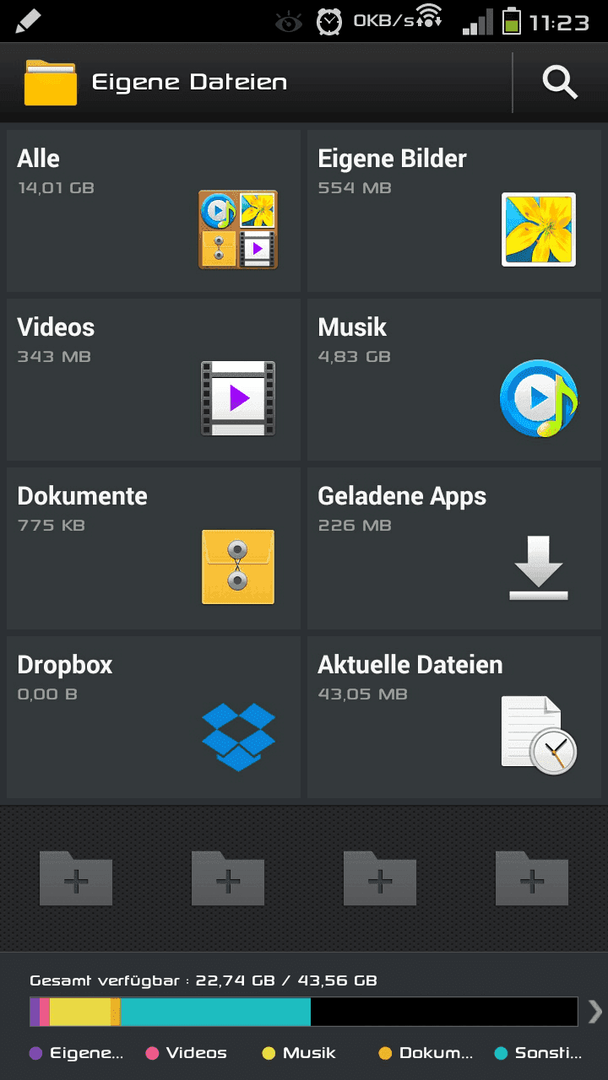Image resolution: width=608 pixels, height=1080 pixels.
Task: Select the Aktuelle Dateien category title
Action: click(x=410, y=665)
